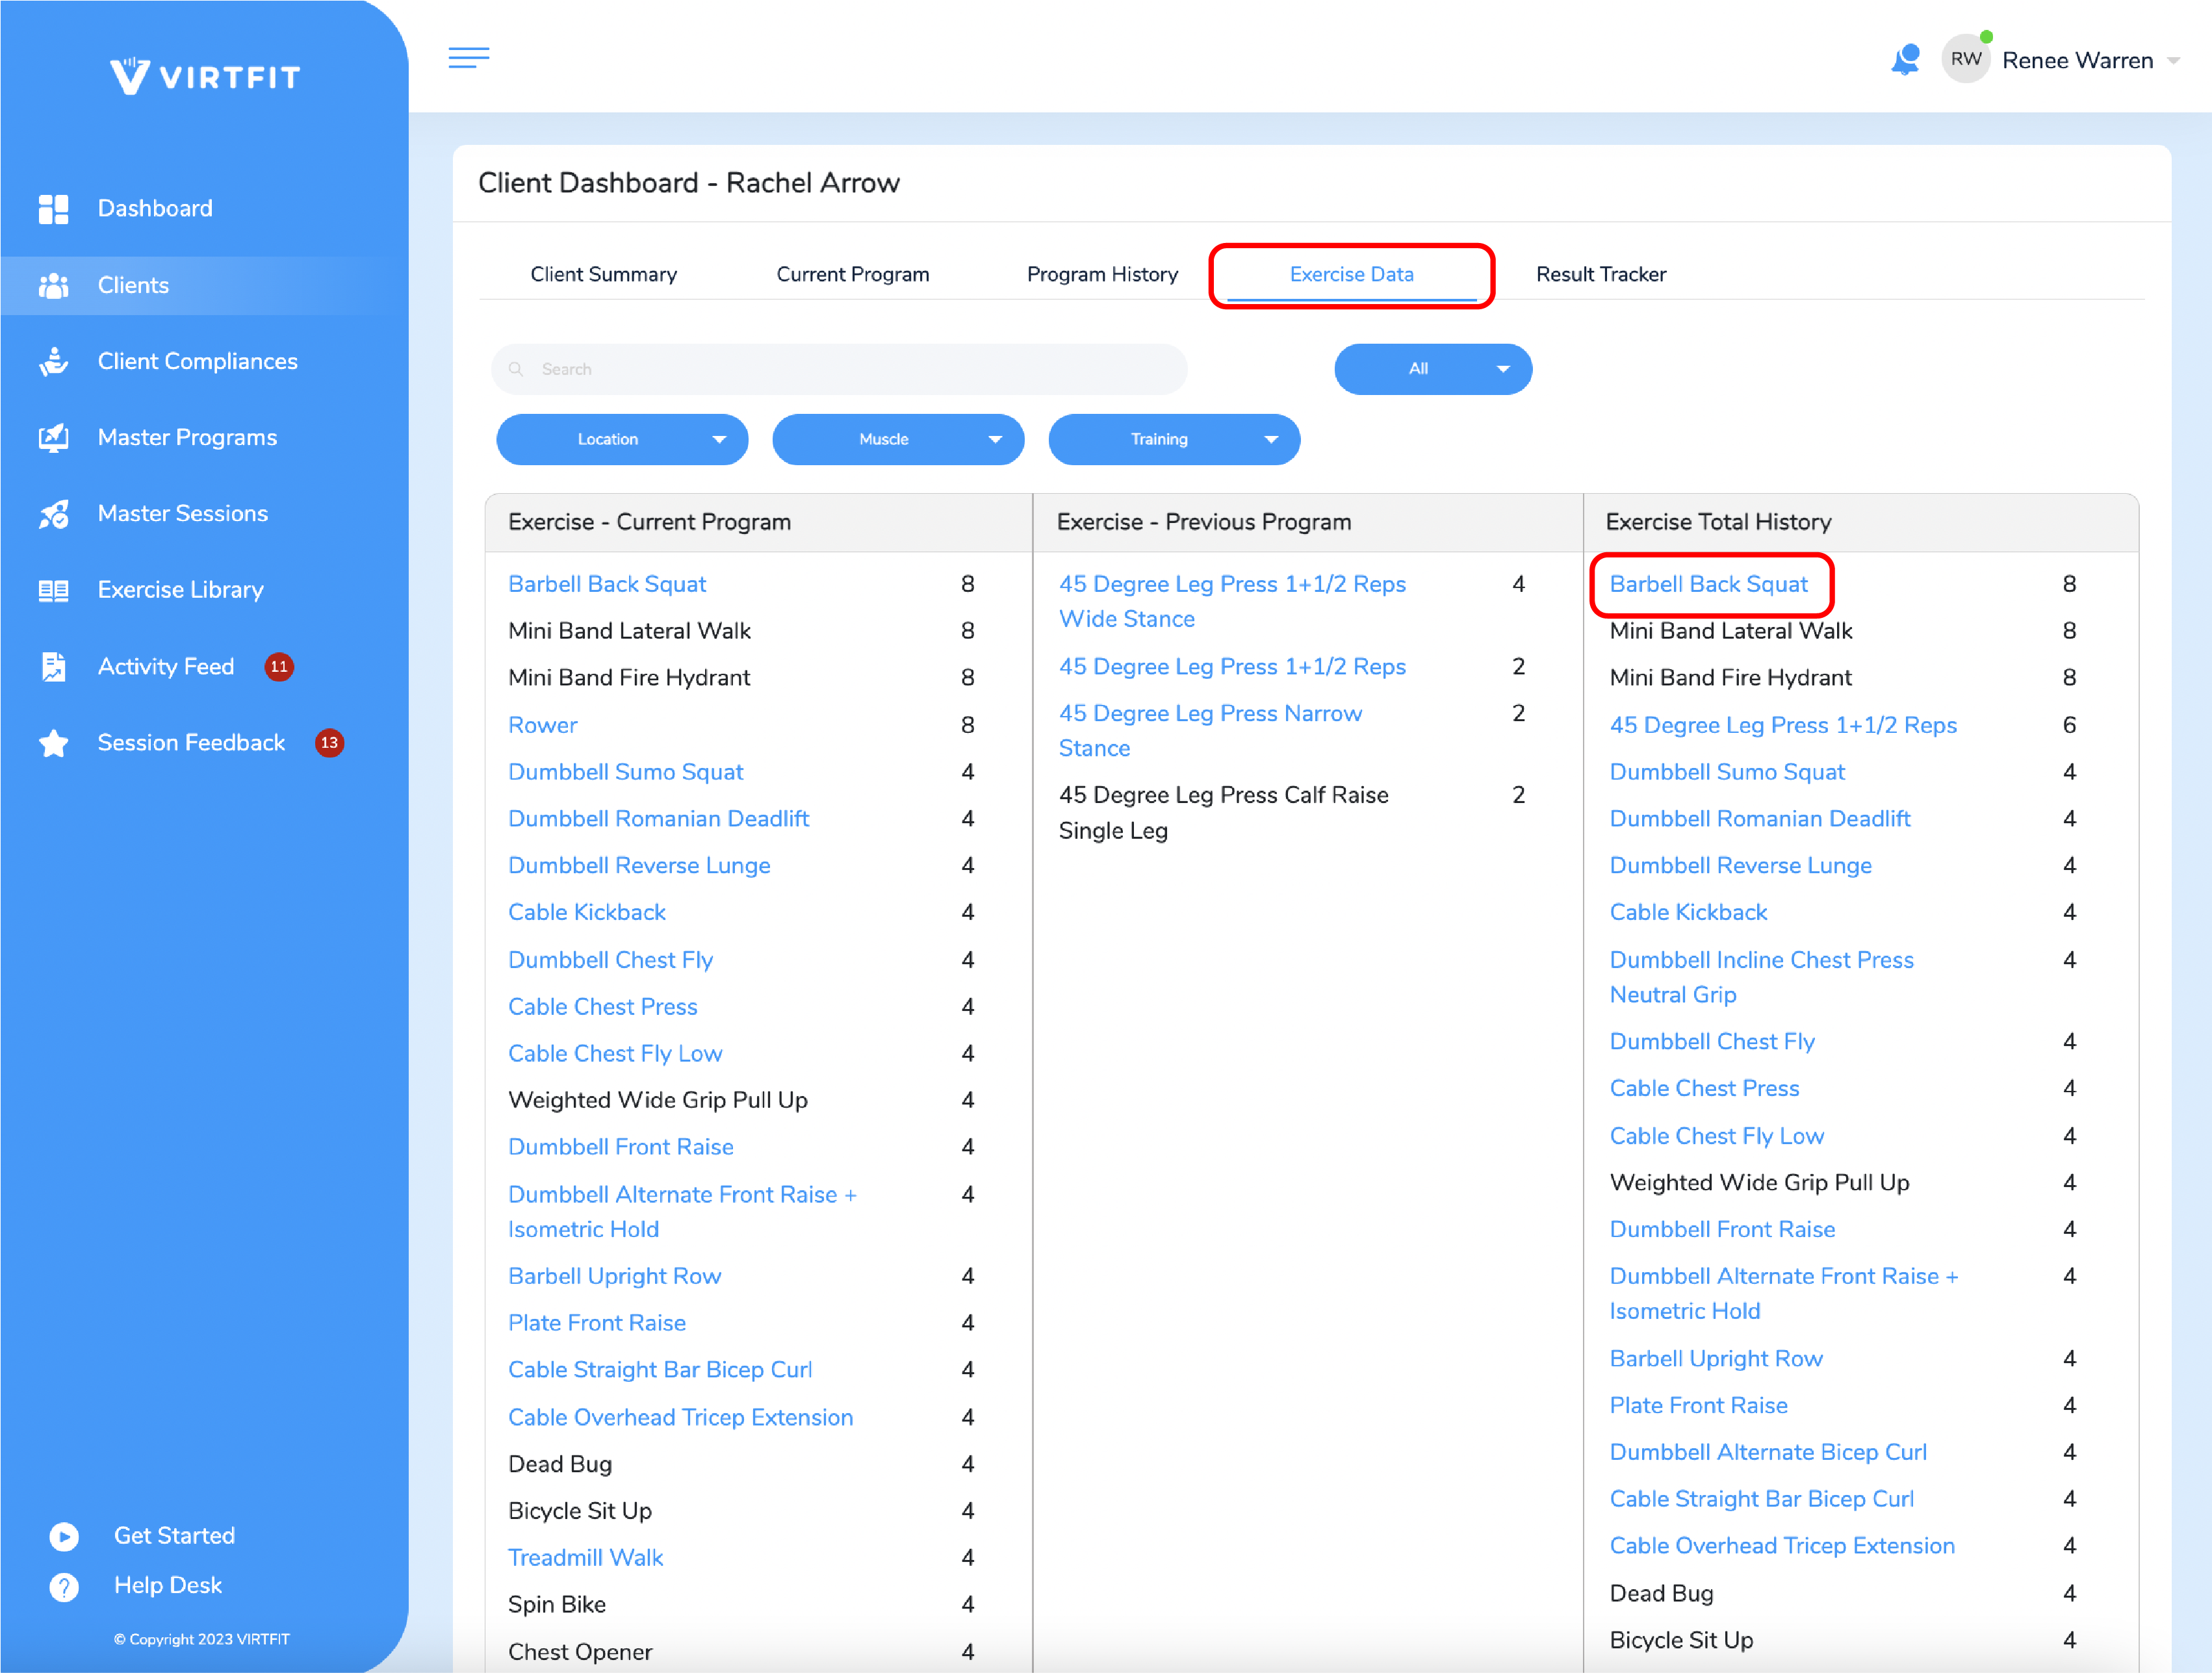Click in the exercise Search field
This screenshot has width=2212, height=1673.
click(x=838, y=369)
